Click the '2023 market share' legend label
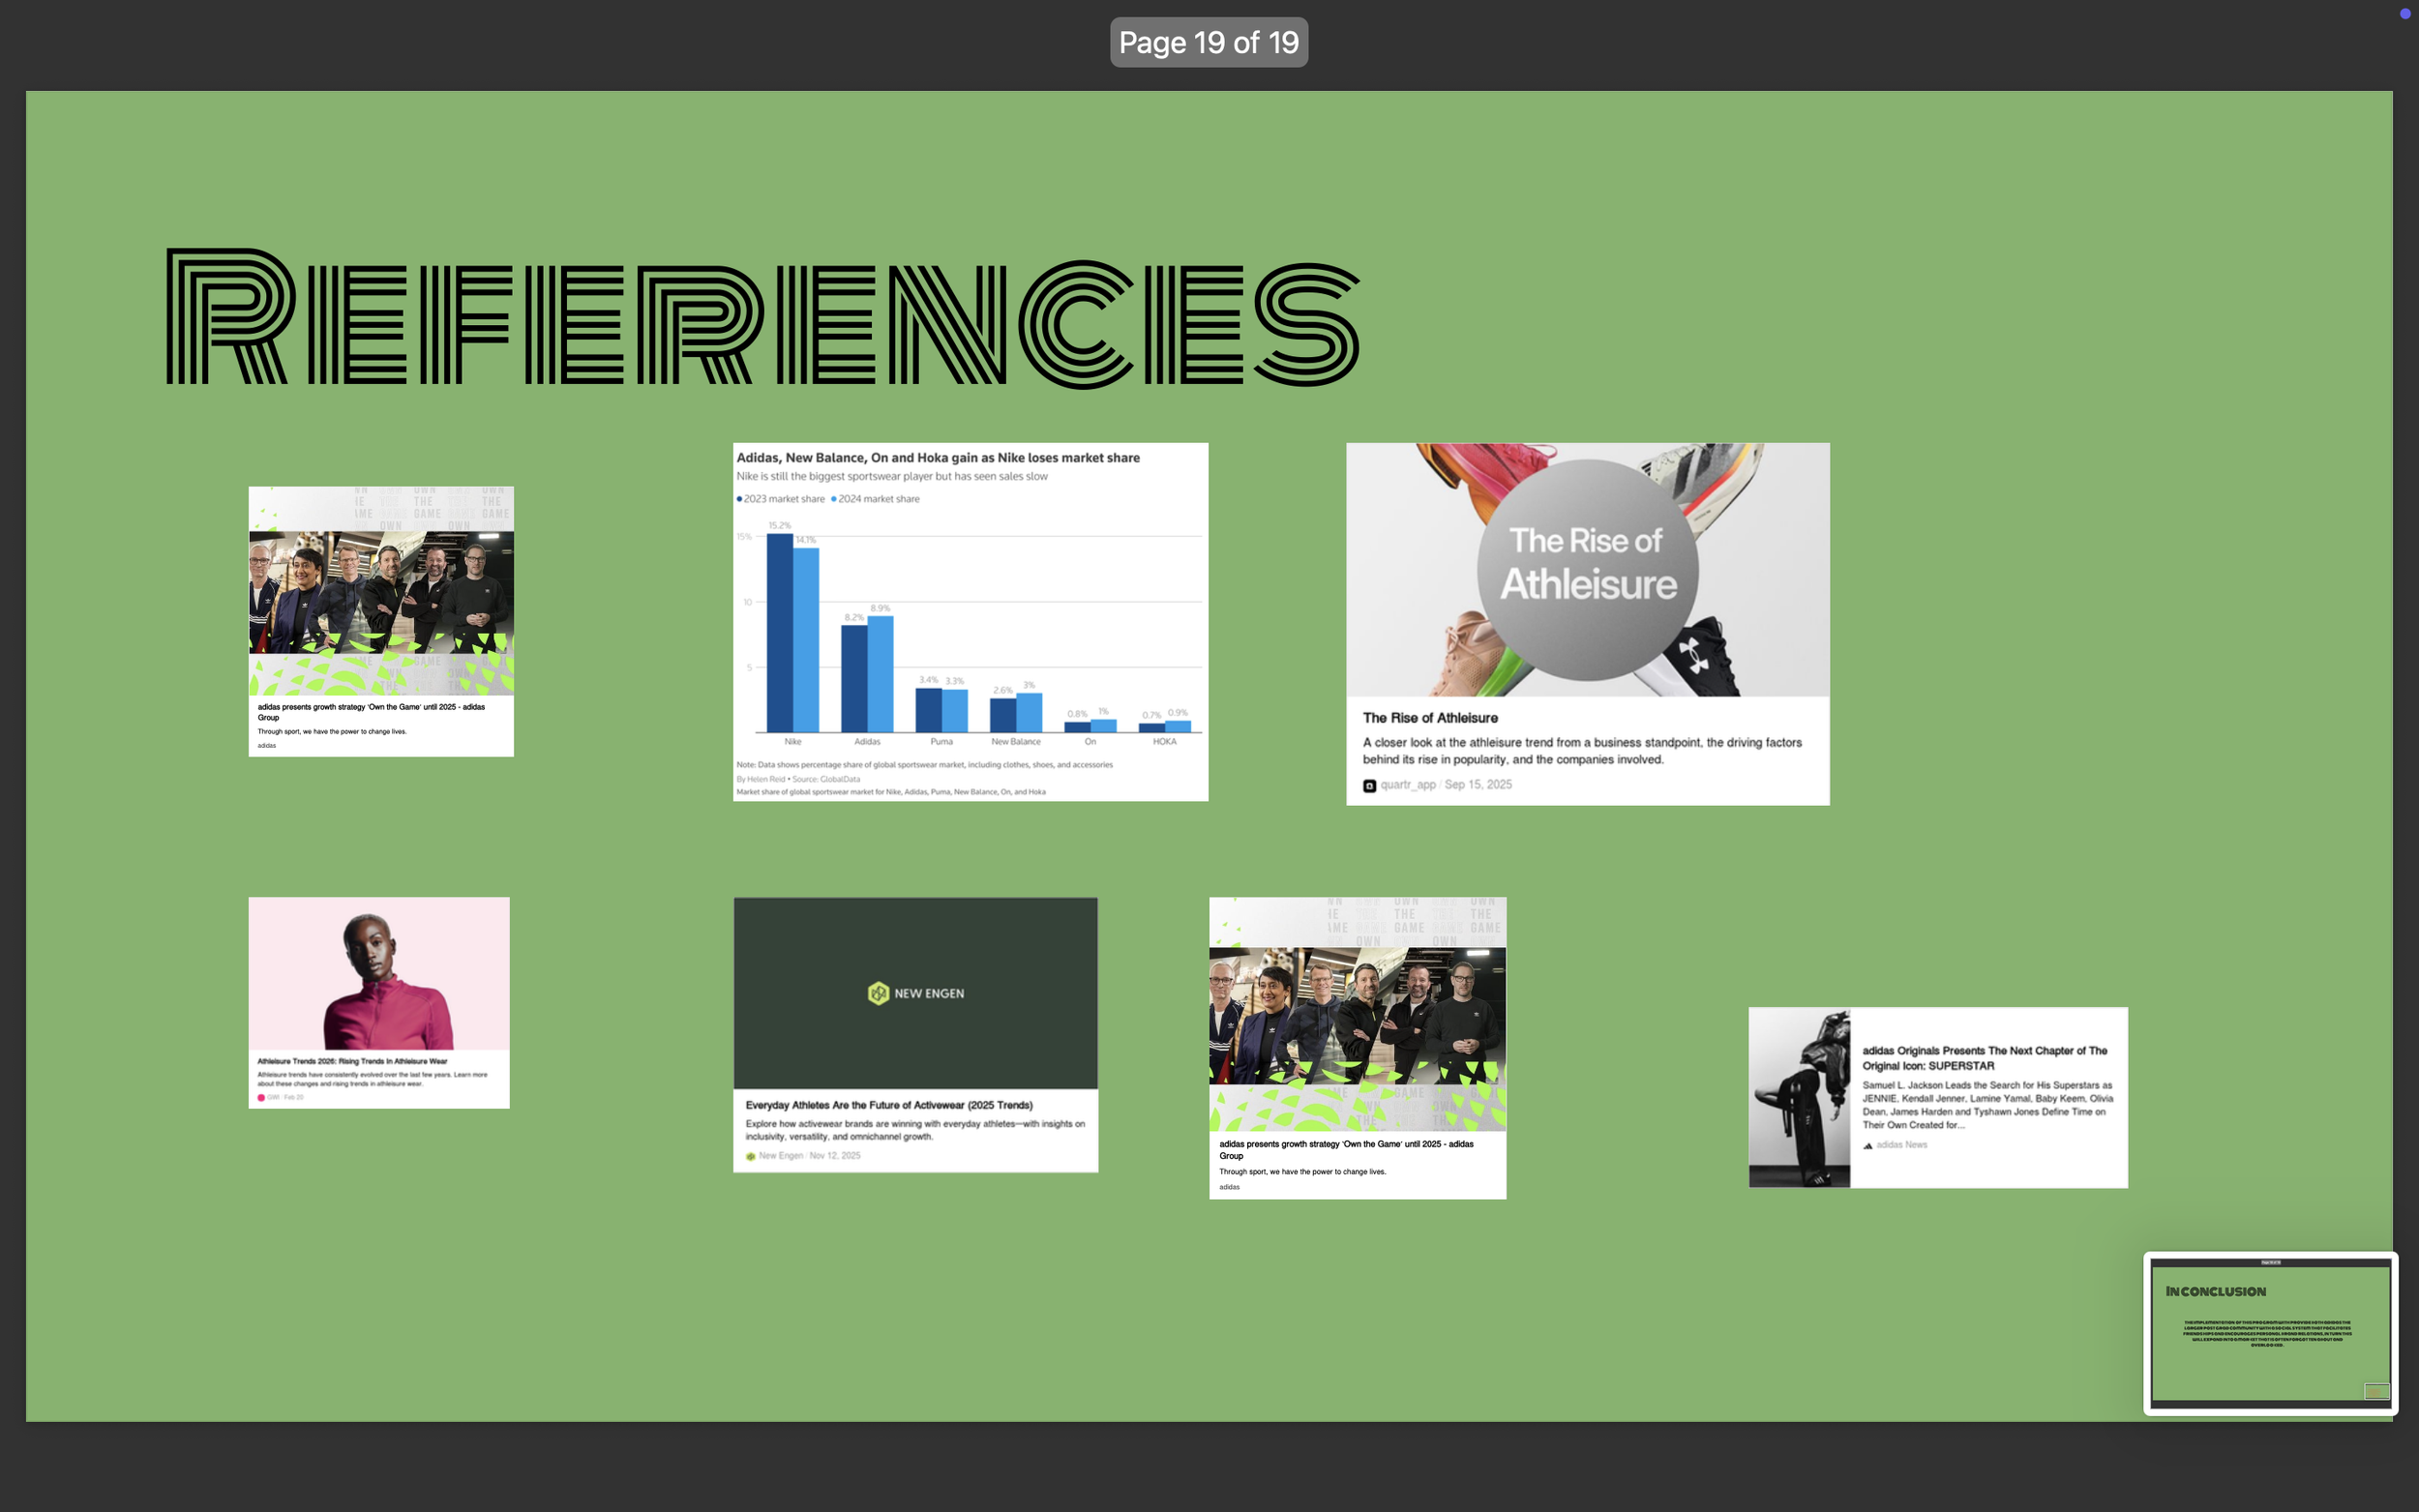This screenshot has width=2419, height=1512. [784, 499]
